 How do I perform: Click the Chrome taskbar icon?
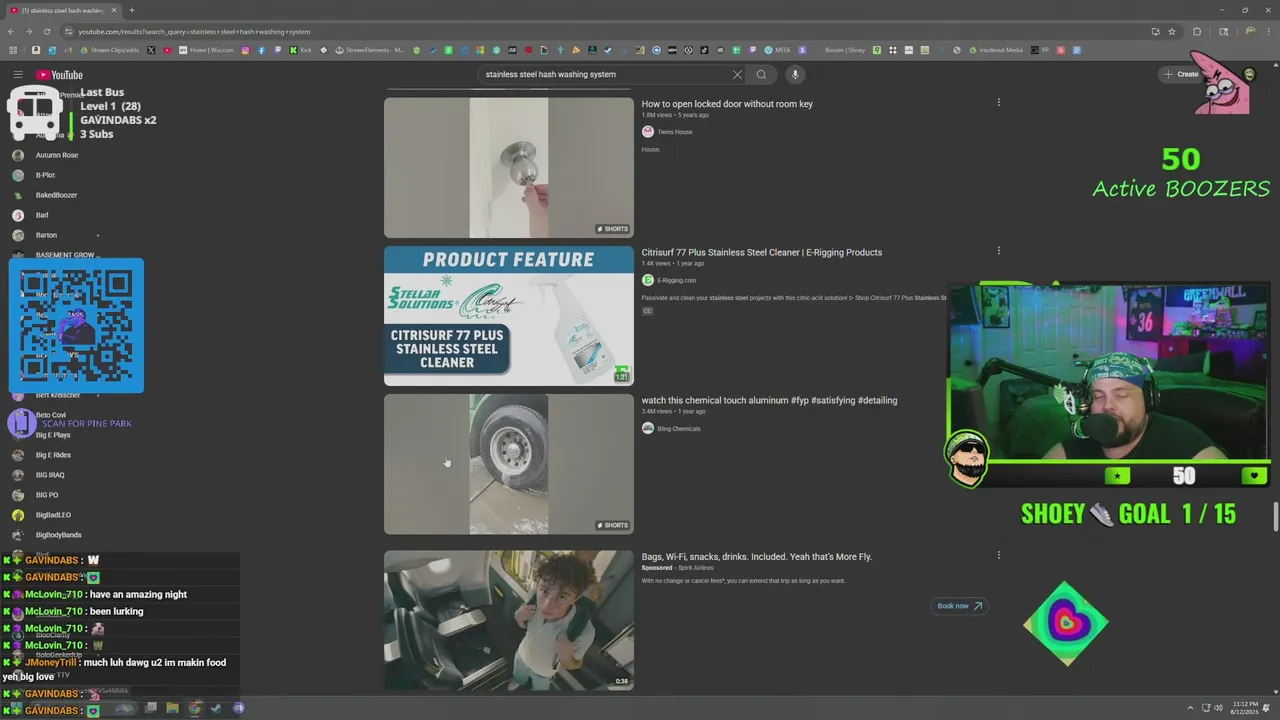[194, 708]
